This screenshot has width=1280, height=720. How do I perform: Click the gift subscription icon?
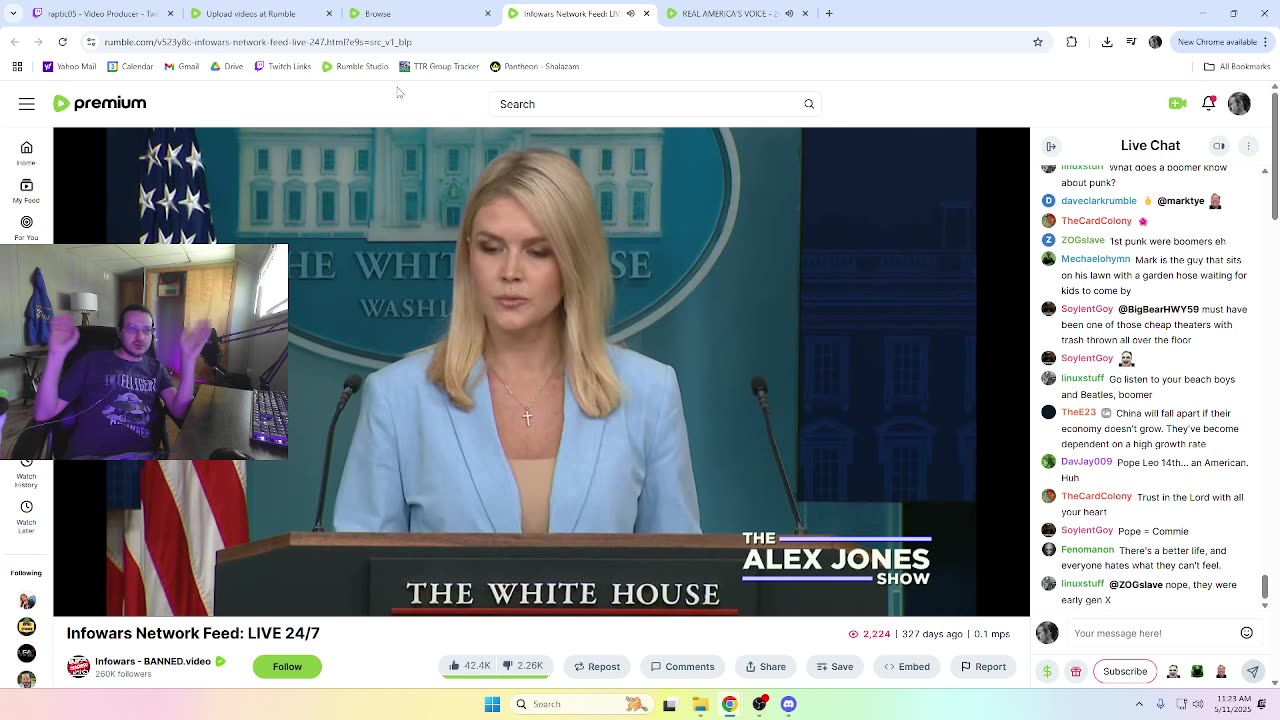pyautogui.click(x=1076, y=671)
